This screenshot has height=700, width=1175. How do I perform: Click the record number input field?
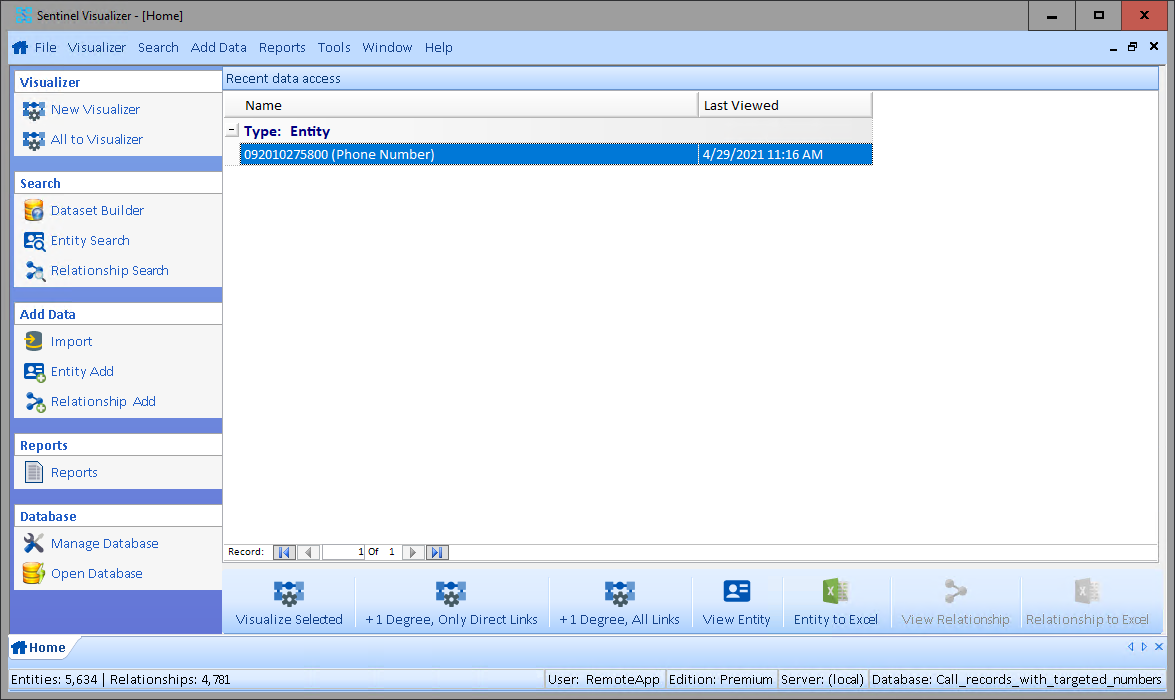343,552
